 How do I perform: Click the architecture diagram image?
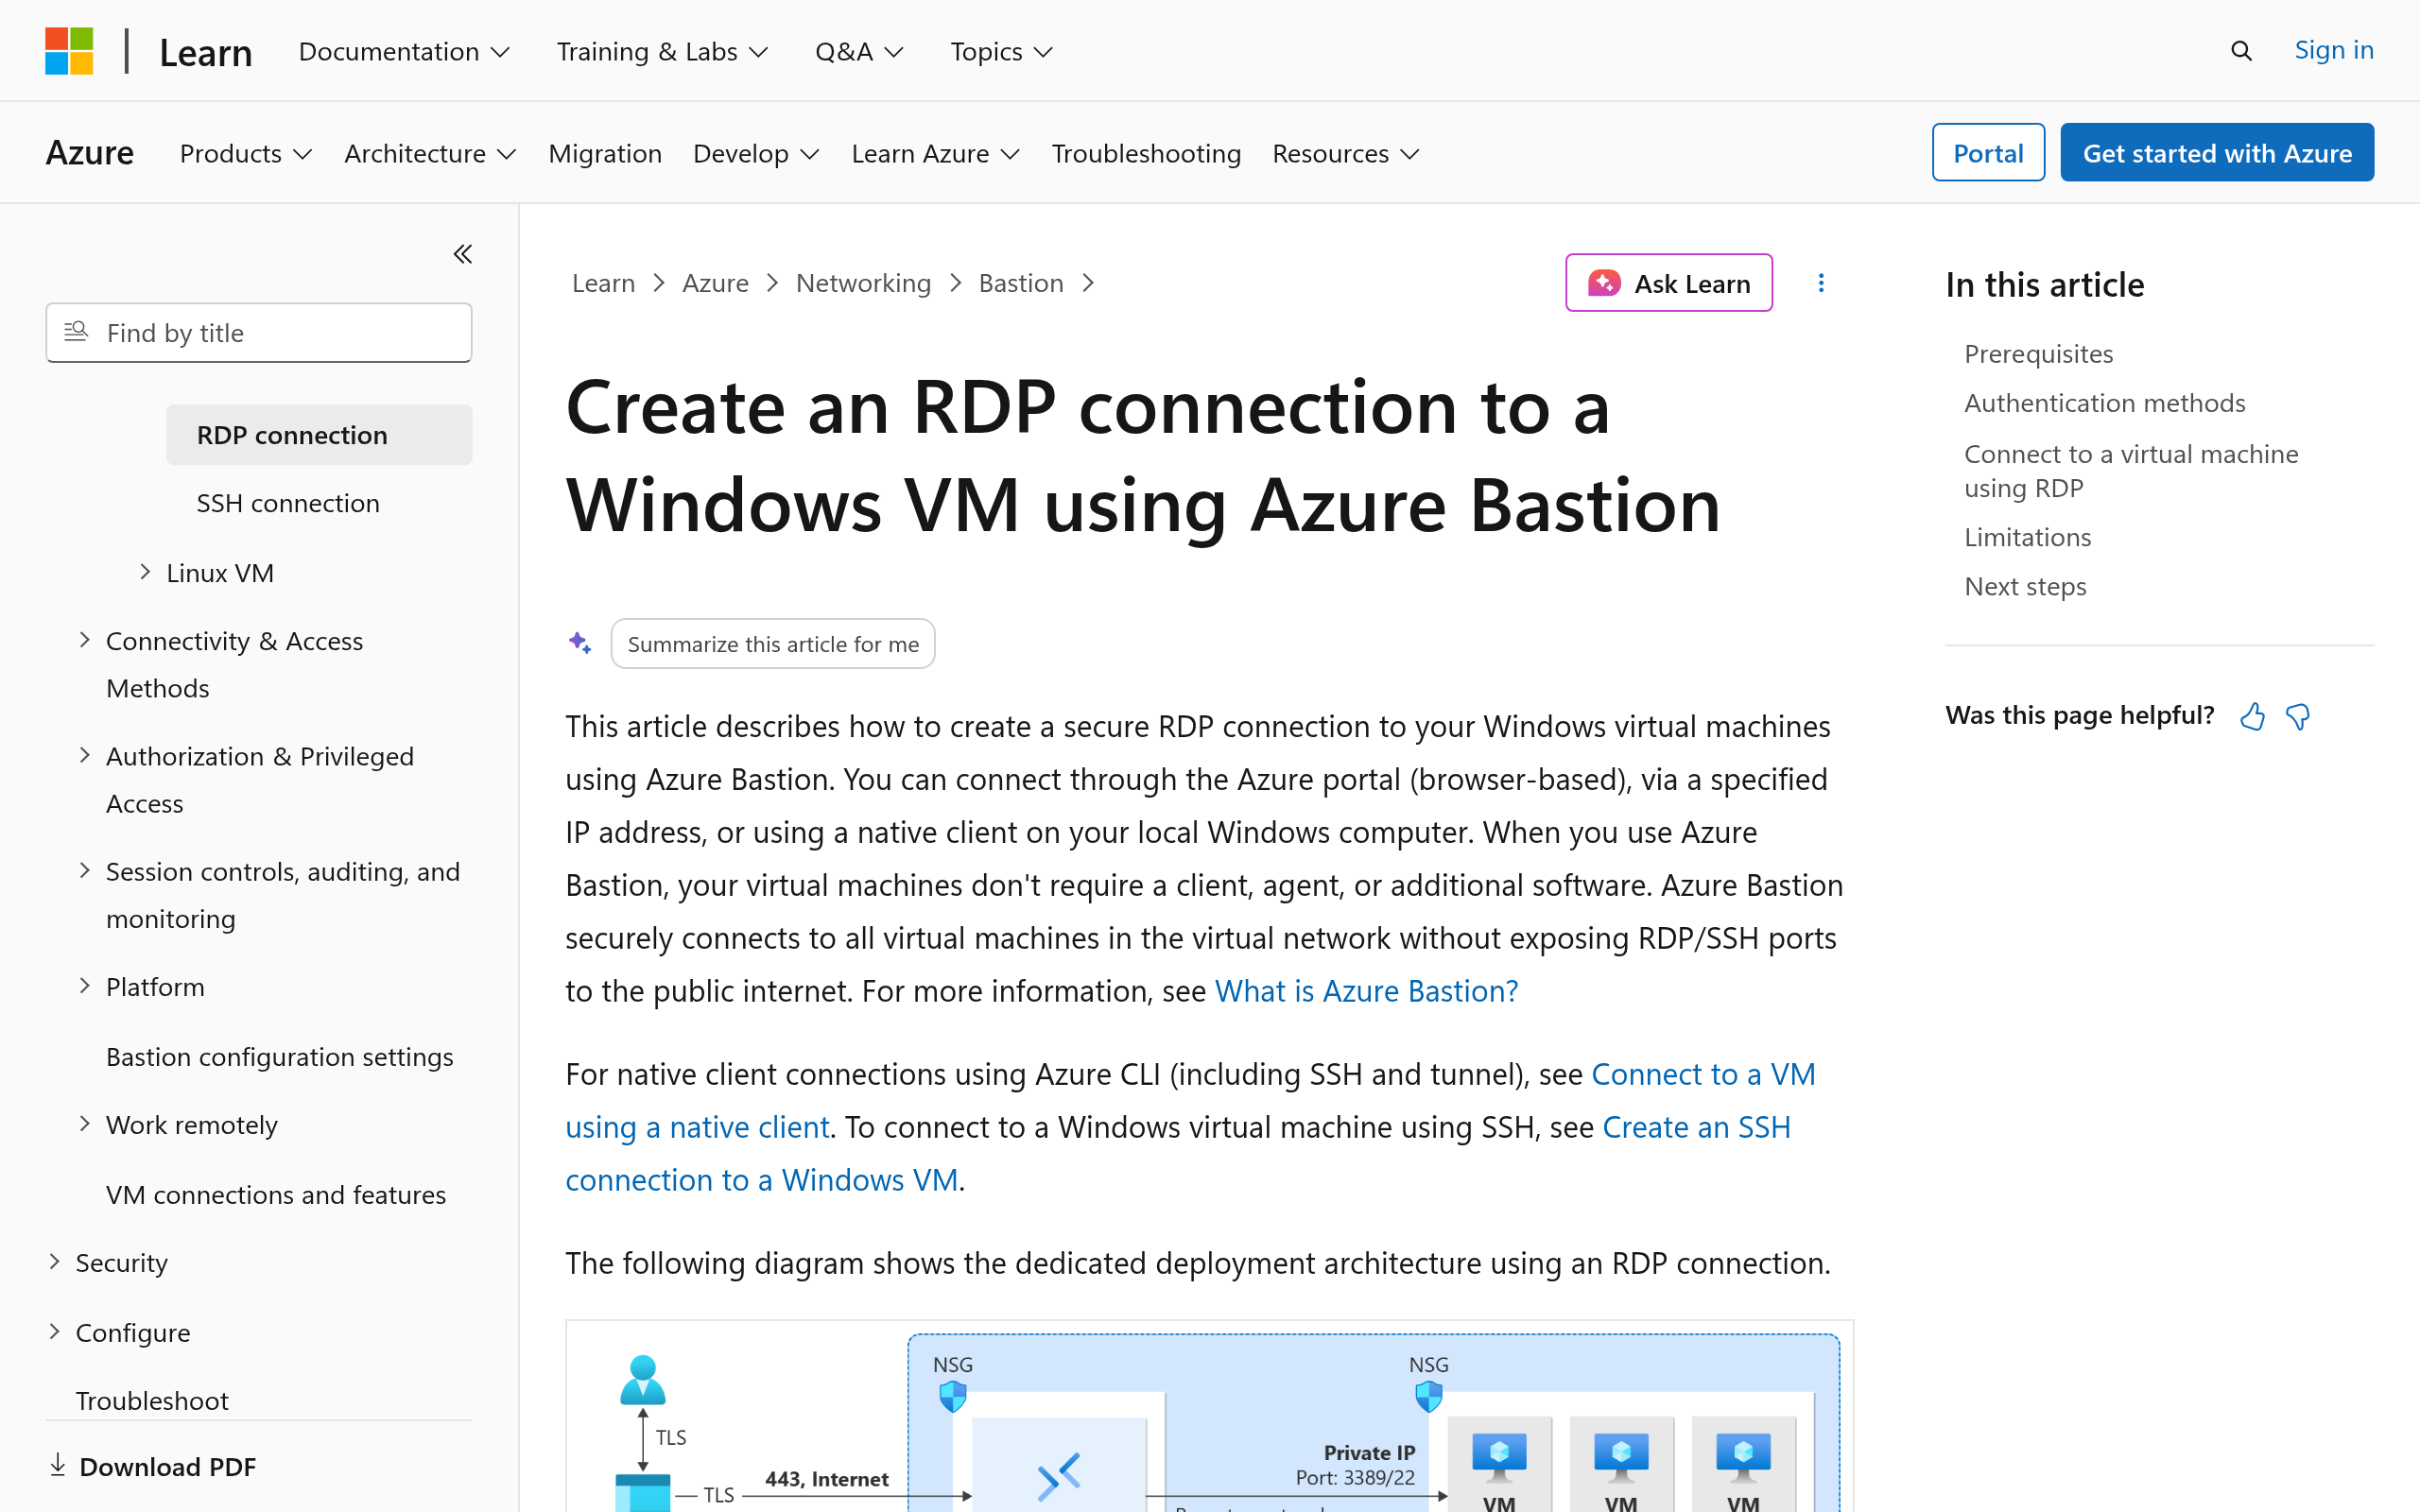1209,1416
